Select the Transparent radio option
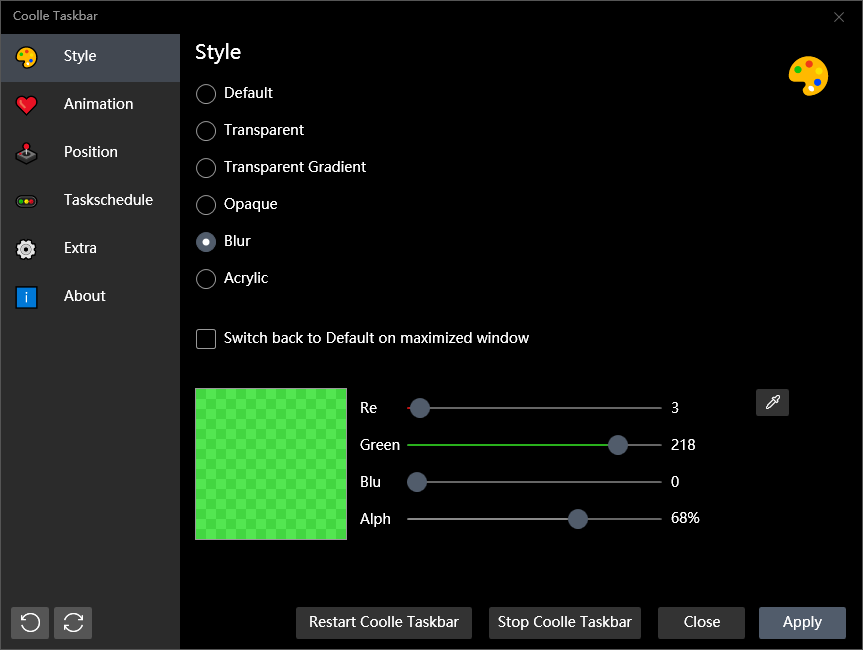 206,131
